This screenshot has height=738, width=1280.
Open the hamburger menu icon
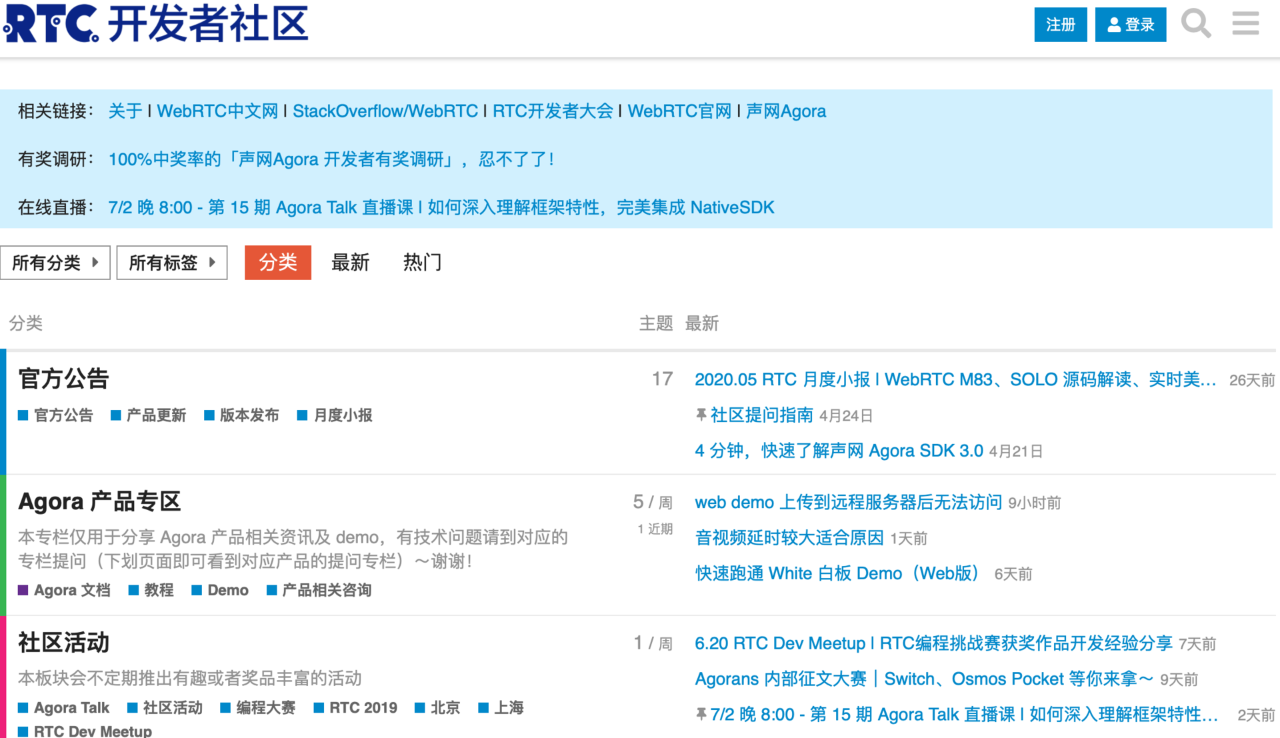point(1245,23)
